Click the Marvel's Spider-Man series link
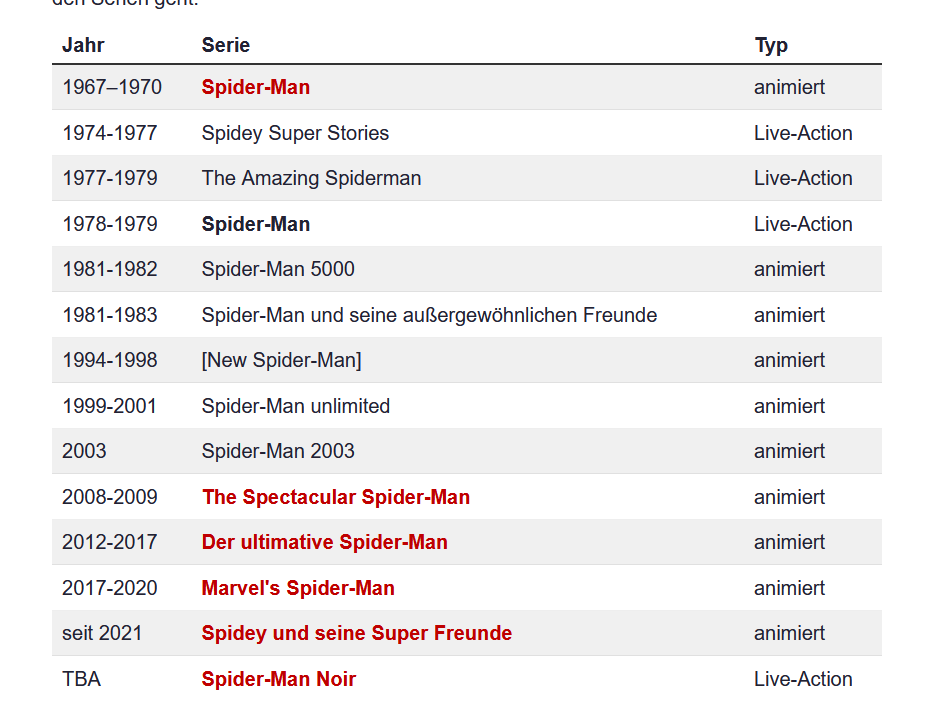The image size is (925, 714). pos(298,588)
